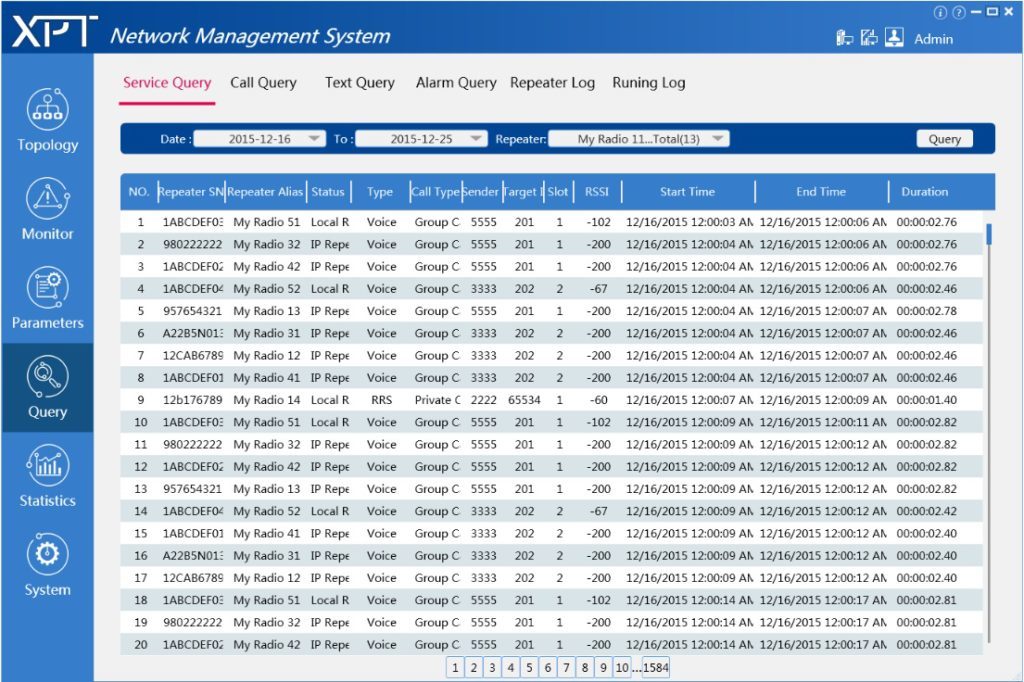This screenshot has height=682, width=1024.
Task: Sort by Duration column header
Action: tap(925, 192)
